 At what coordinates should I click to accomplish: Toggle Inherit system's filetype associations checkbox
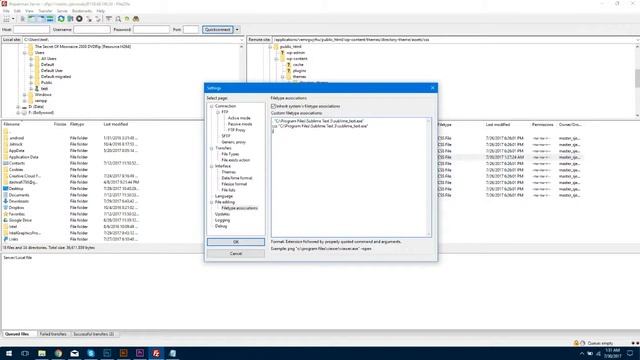coord(273,106)
